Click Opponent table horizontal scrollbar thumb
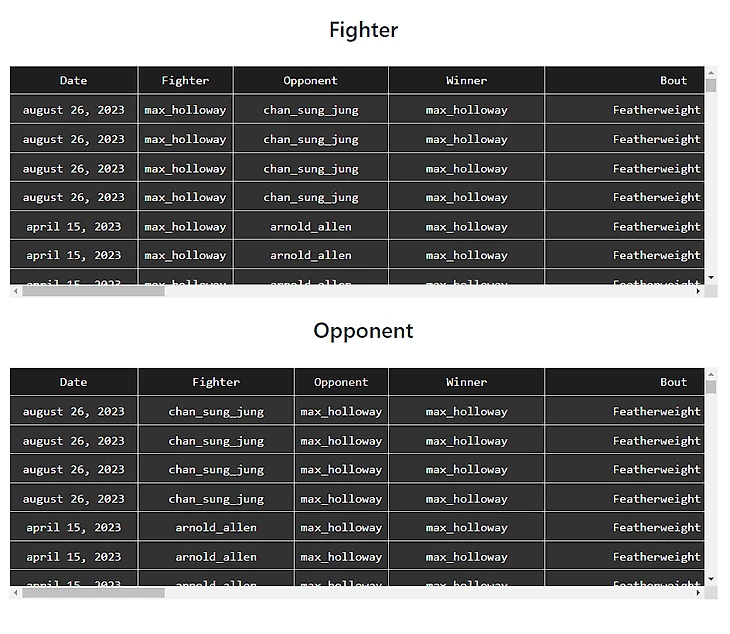Viewport: 730px width, 634px height. tap(94, 593)
